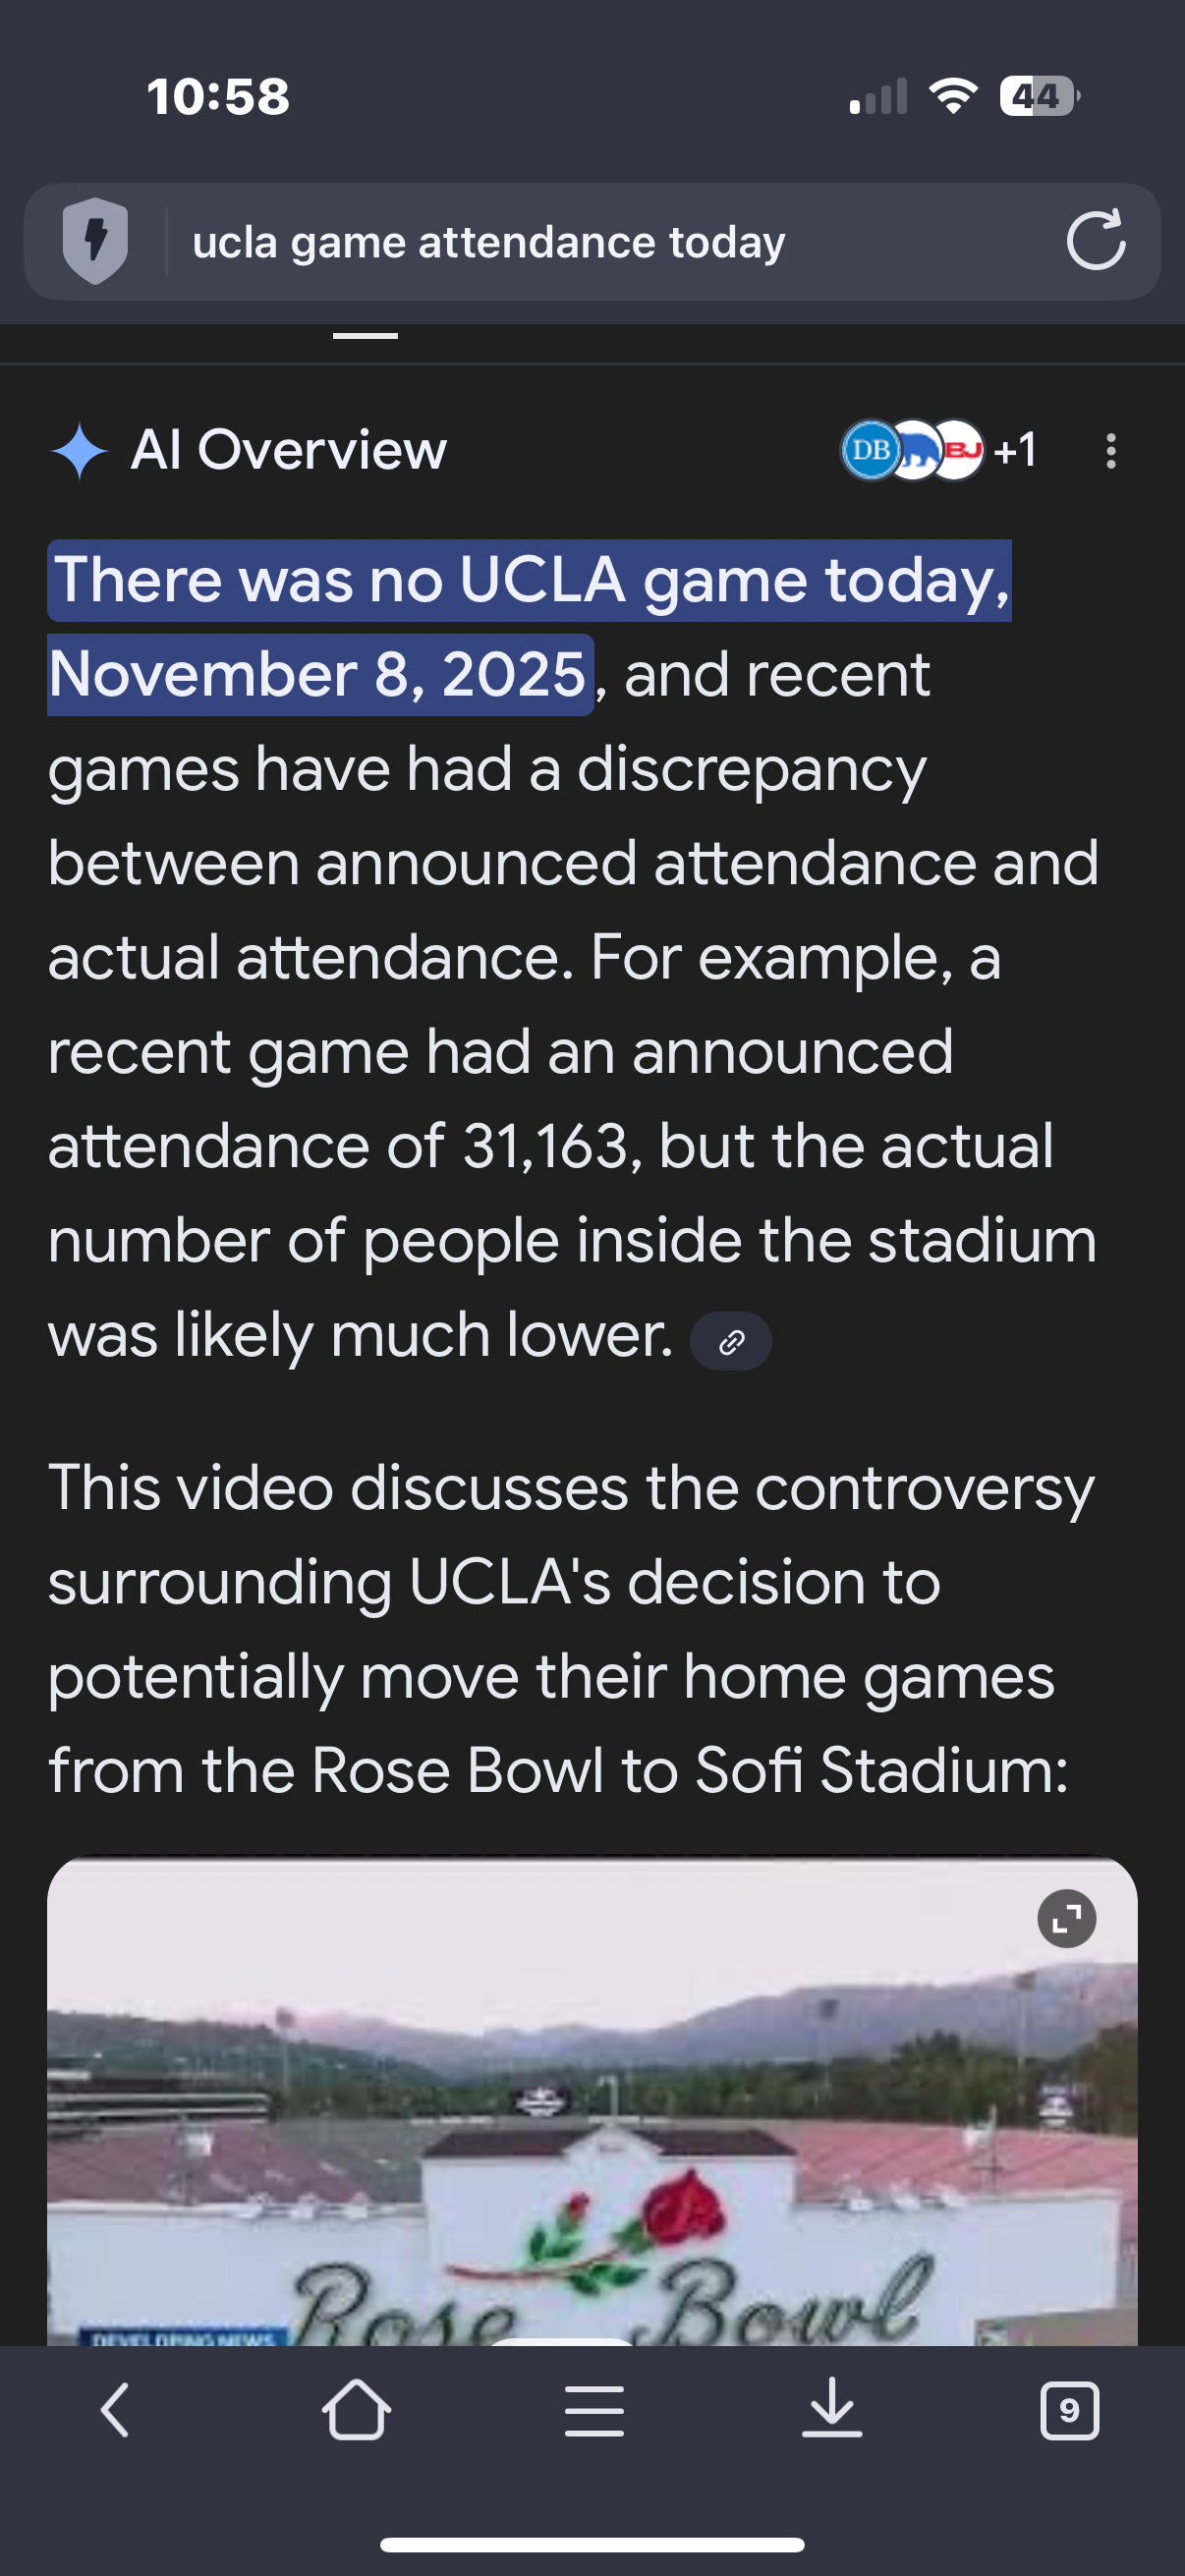1185x2576 pixels.
Task: Open AI Overview three-dot options menu
Action: pyautogui.click(x=1110, y=451)
